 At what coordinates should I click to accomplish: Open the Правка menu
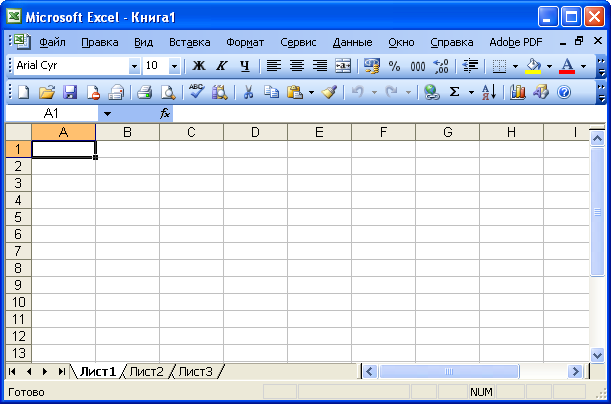click(x=100, y=42)
